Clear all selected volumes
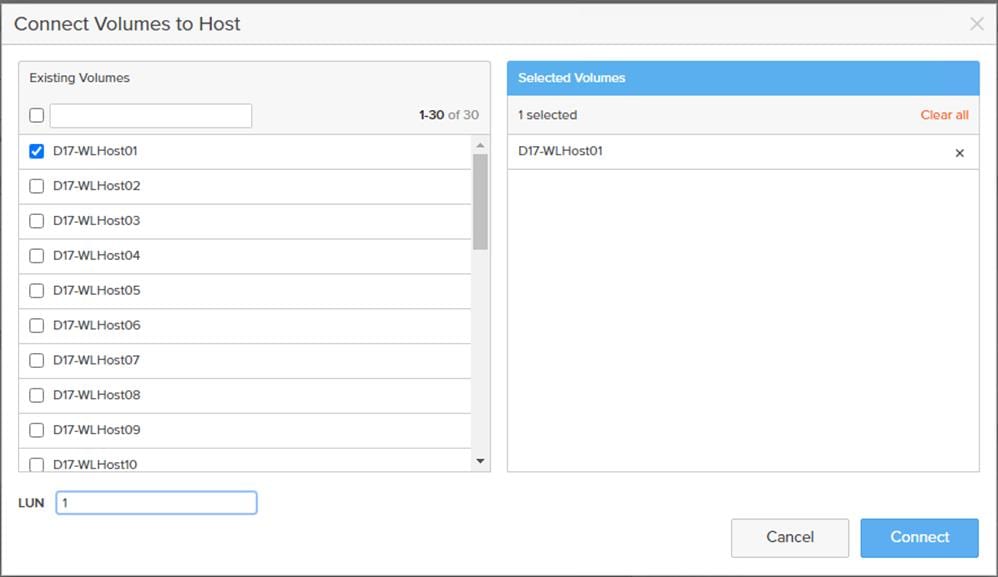 pos(944,115)
